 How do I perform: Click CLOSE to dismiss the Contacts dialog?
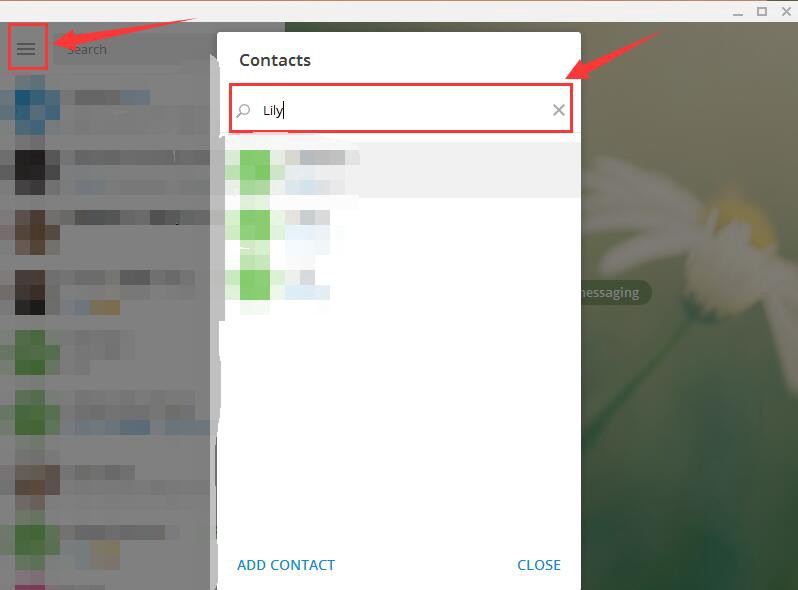pyautogui.click(x=538, y=565)
